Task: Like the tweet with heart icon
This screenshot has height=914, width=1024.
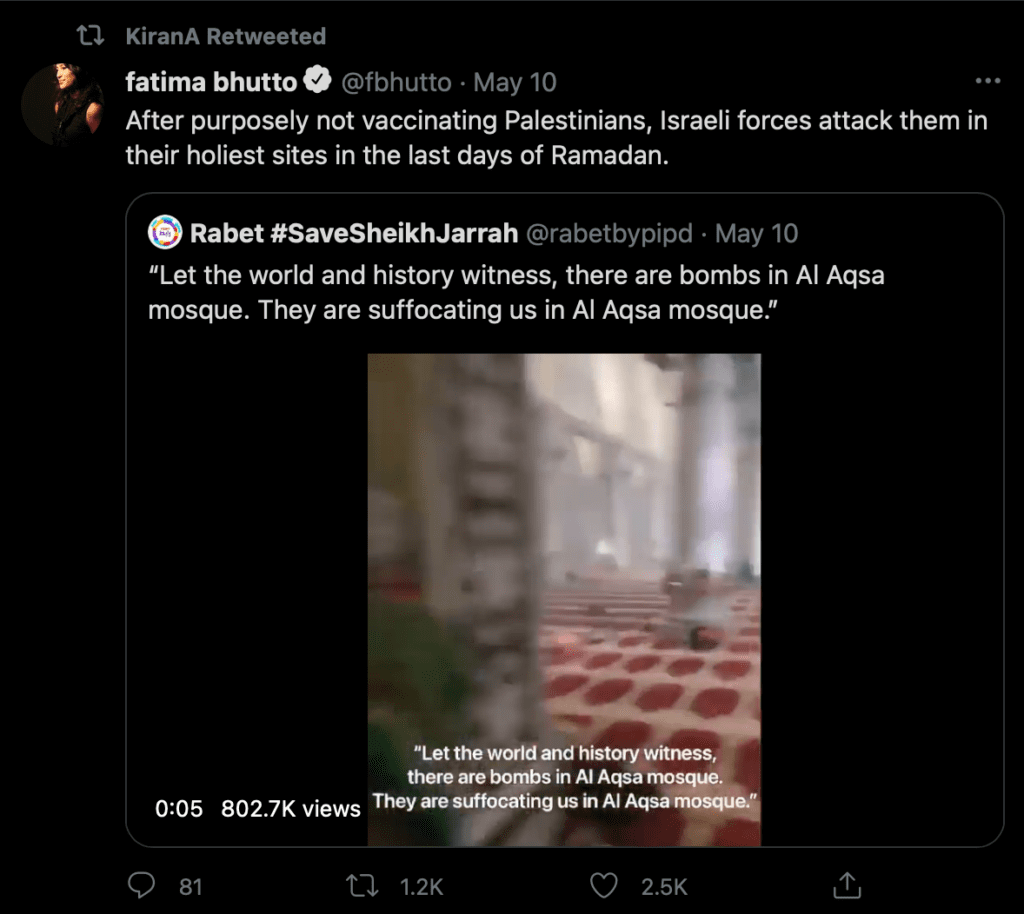Action: pyautogui.click(x=603, y=886)
